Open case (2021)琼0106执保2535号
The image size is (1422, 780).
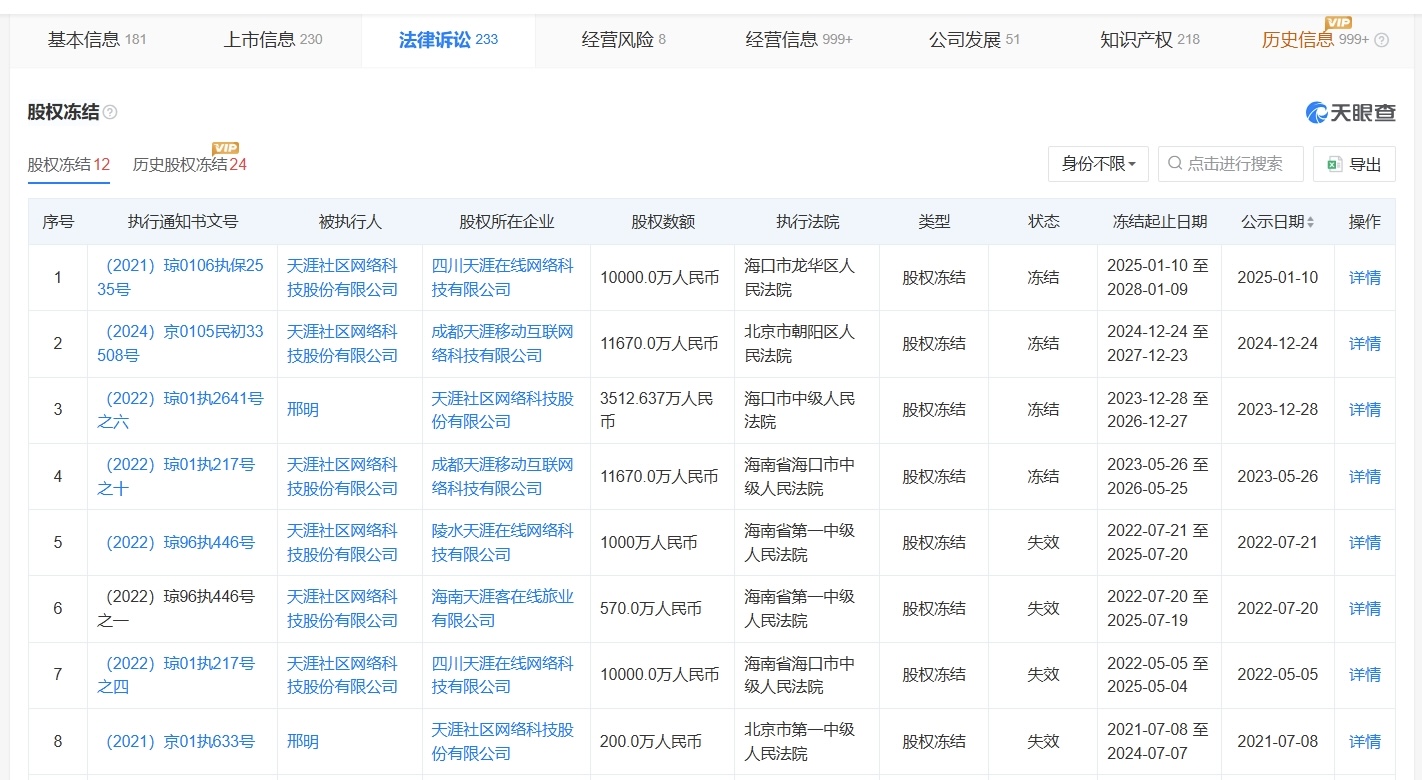click(181, 278)
